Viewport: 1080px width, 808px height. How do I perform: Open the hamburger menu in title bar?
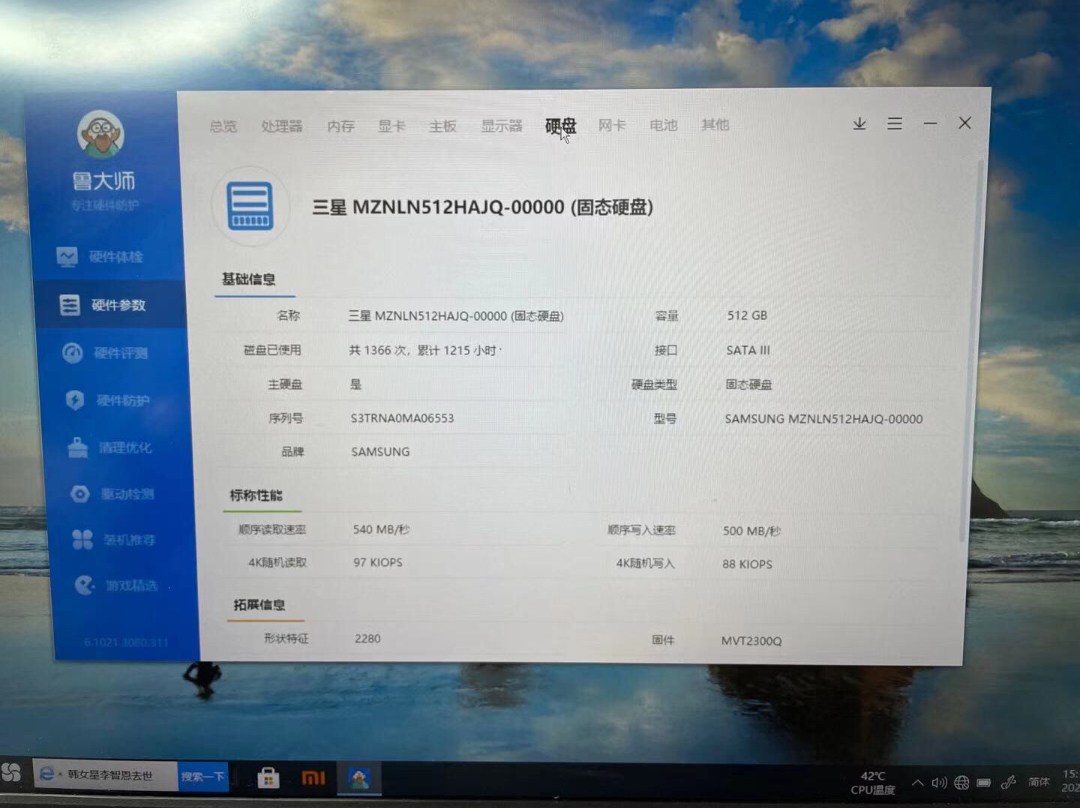895,124
